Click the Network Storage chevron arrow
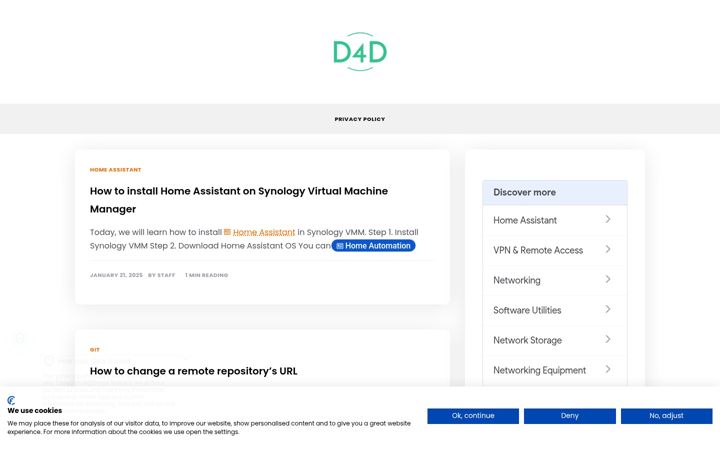The width and height of the screenshot is (720, 450). tap(608, 339)
